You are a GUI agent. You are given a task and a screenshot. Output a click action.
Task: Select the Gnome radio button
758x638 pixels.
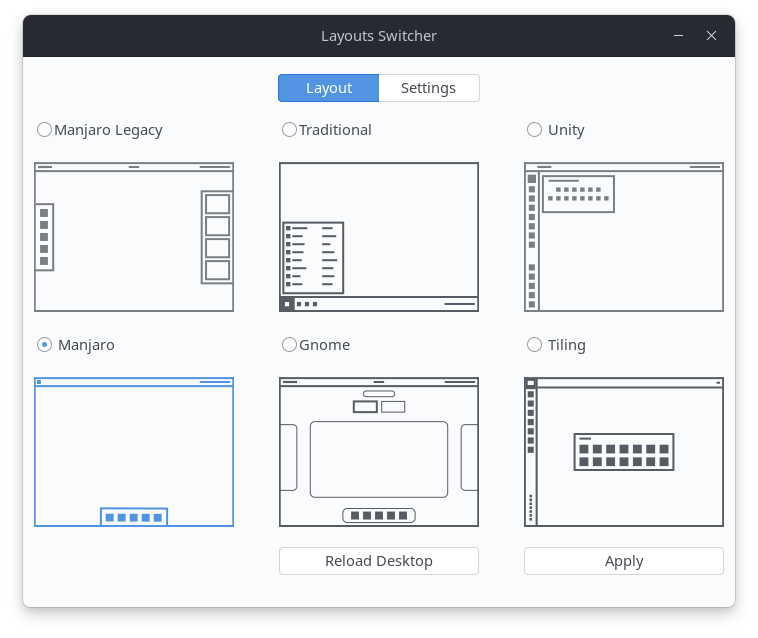[289, 345]
